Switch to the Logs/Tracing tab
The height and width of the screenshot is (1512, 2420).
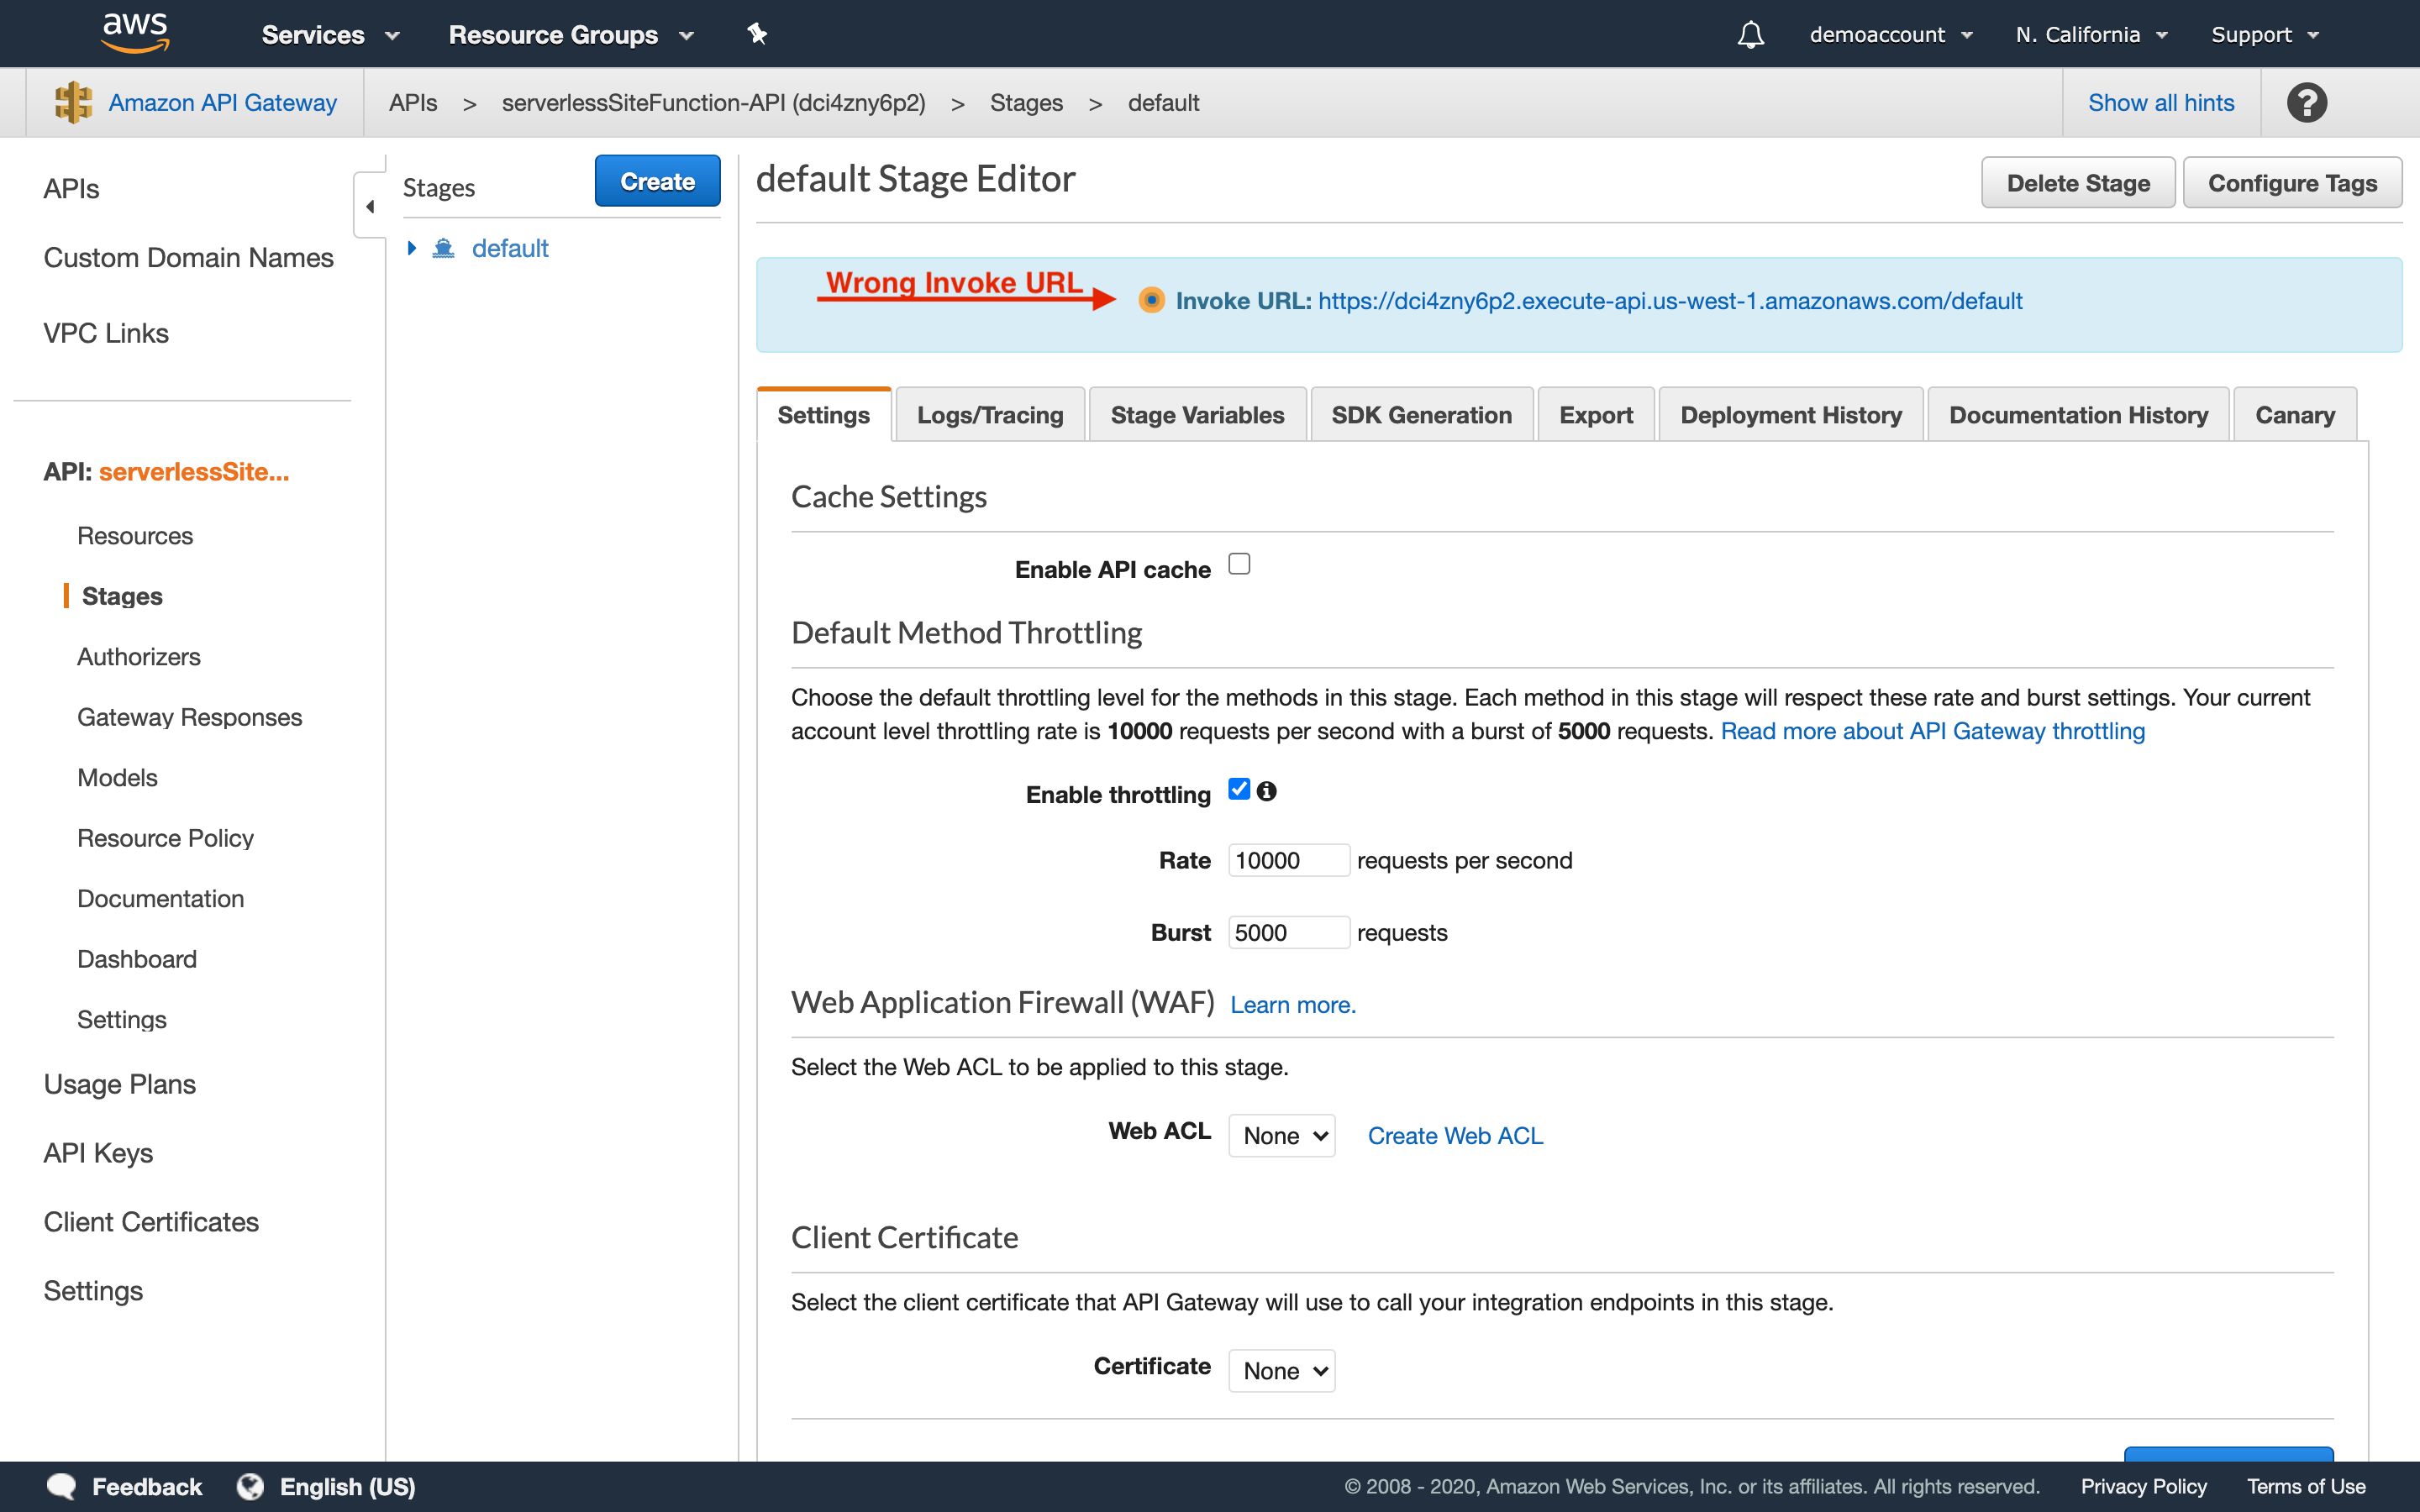pos(990,415)
